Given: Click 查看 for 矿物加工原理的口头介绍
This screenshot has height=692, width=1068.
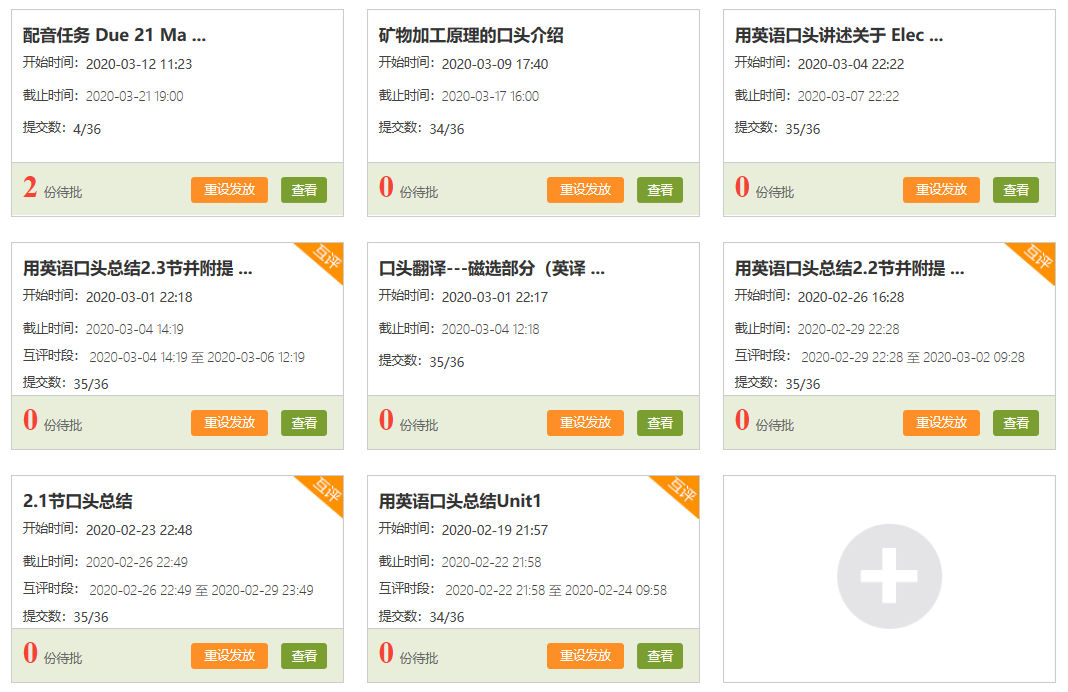Looking at the screenshot, I should click(x=660, y=190).
